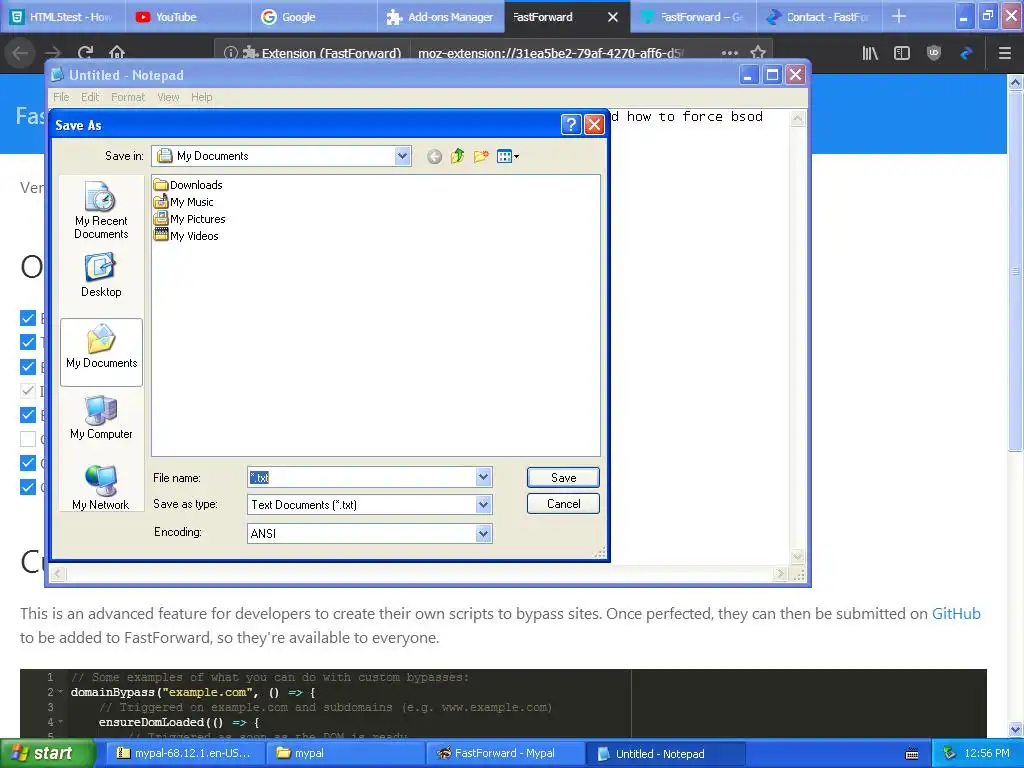
Task: Toggle the third FastForward option checkbox
Action: (x=28, y=366)
